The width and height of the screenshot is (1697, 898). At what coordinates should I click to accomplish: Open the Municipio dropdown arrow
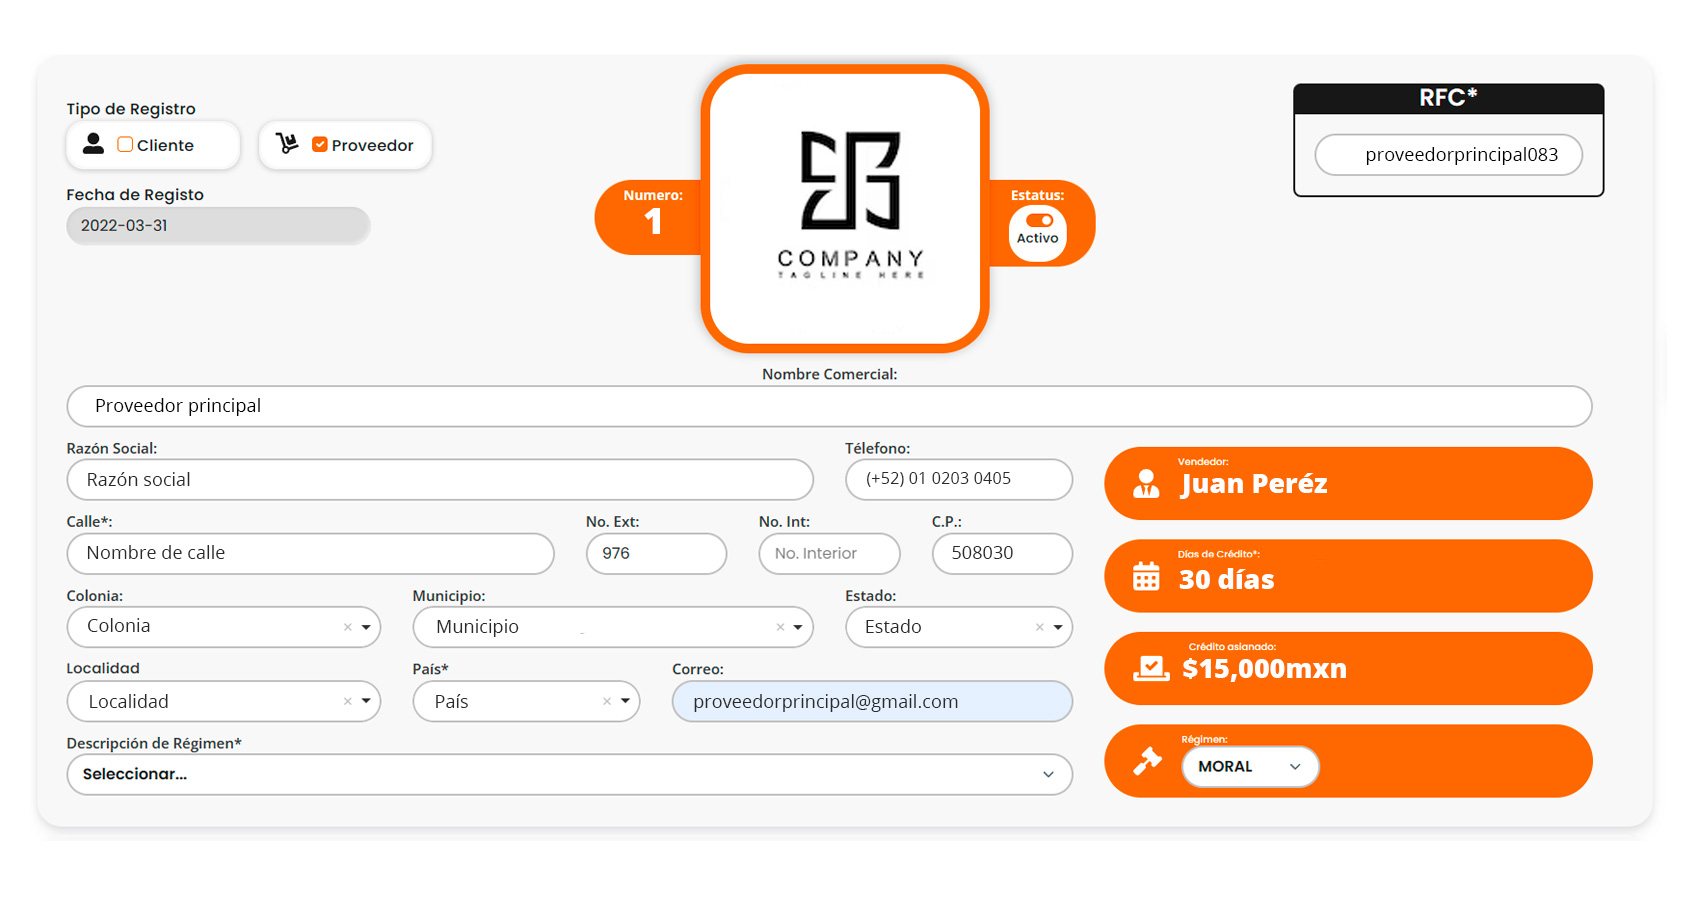coord(798,628)
